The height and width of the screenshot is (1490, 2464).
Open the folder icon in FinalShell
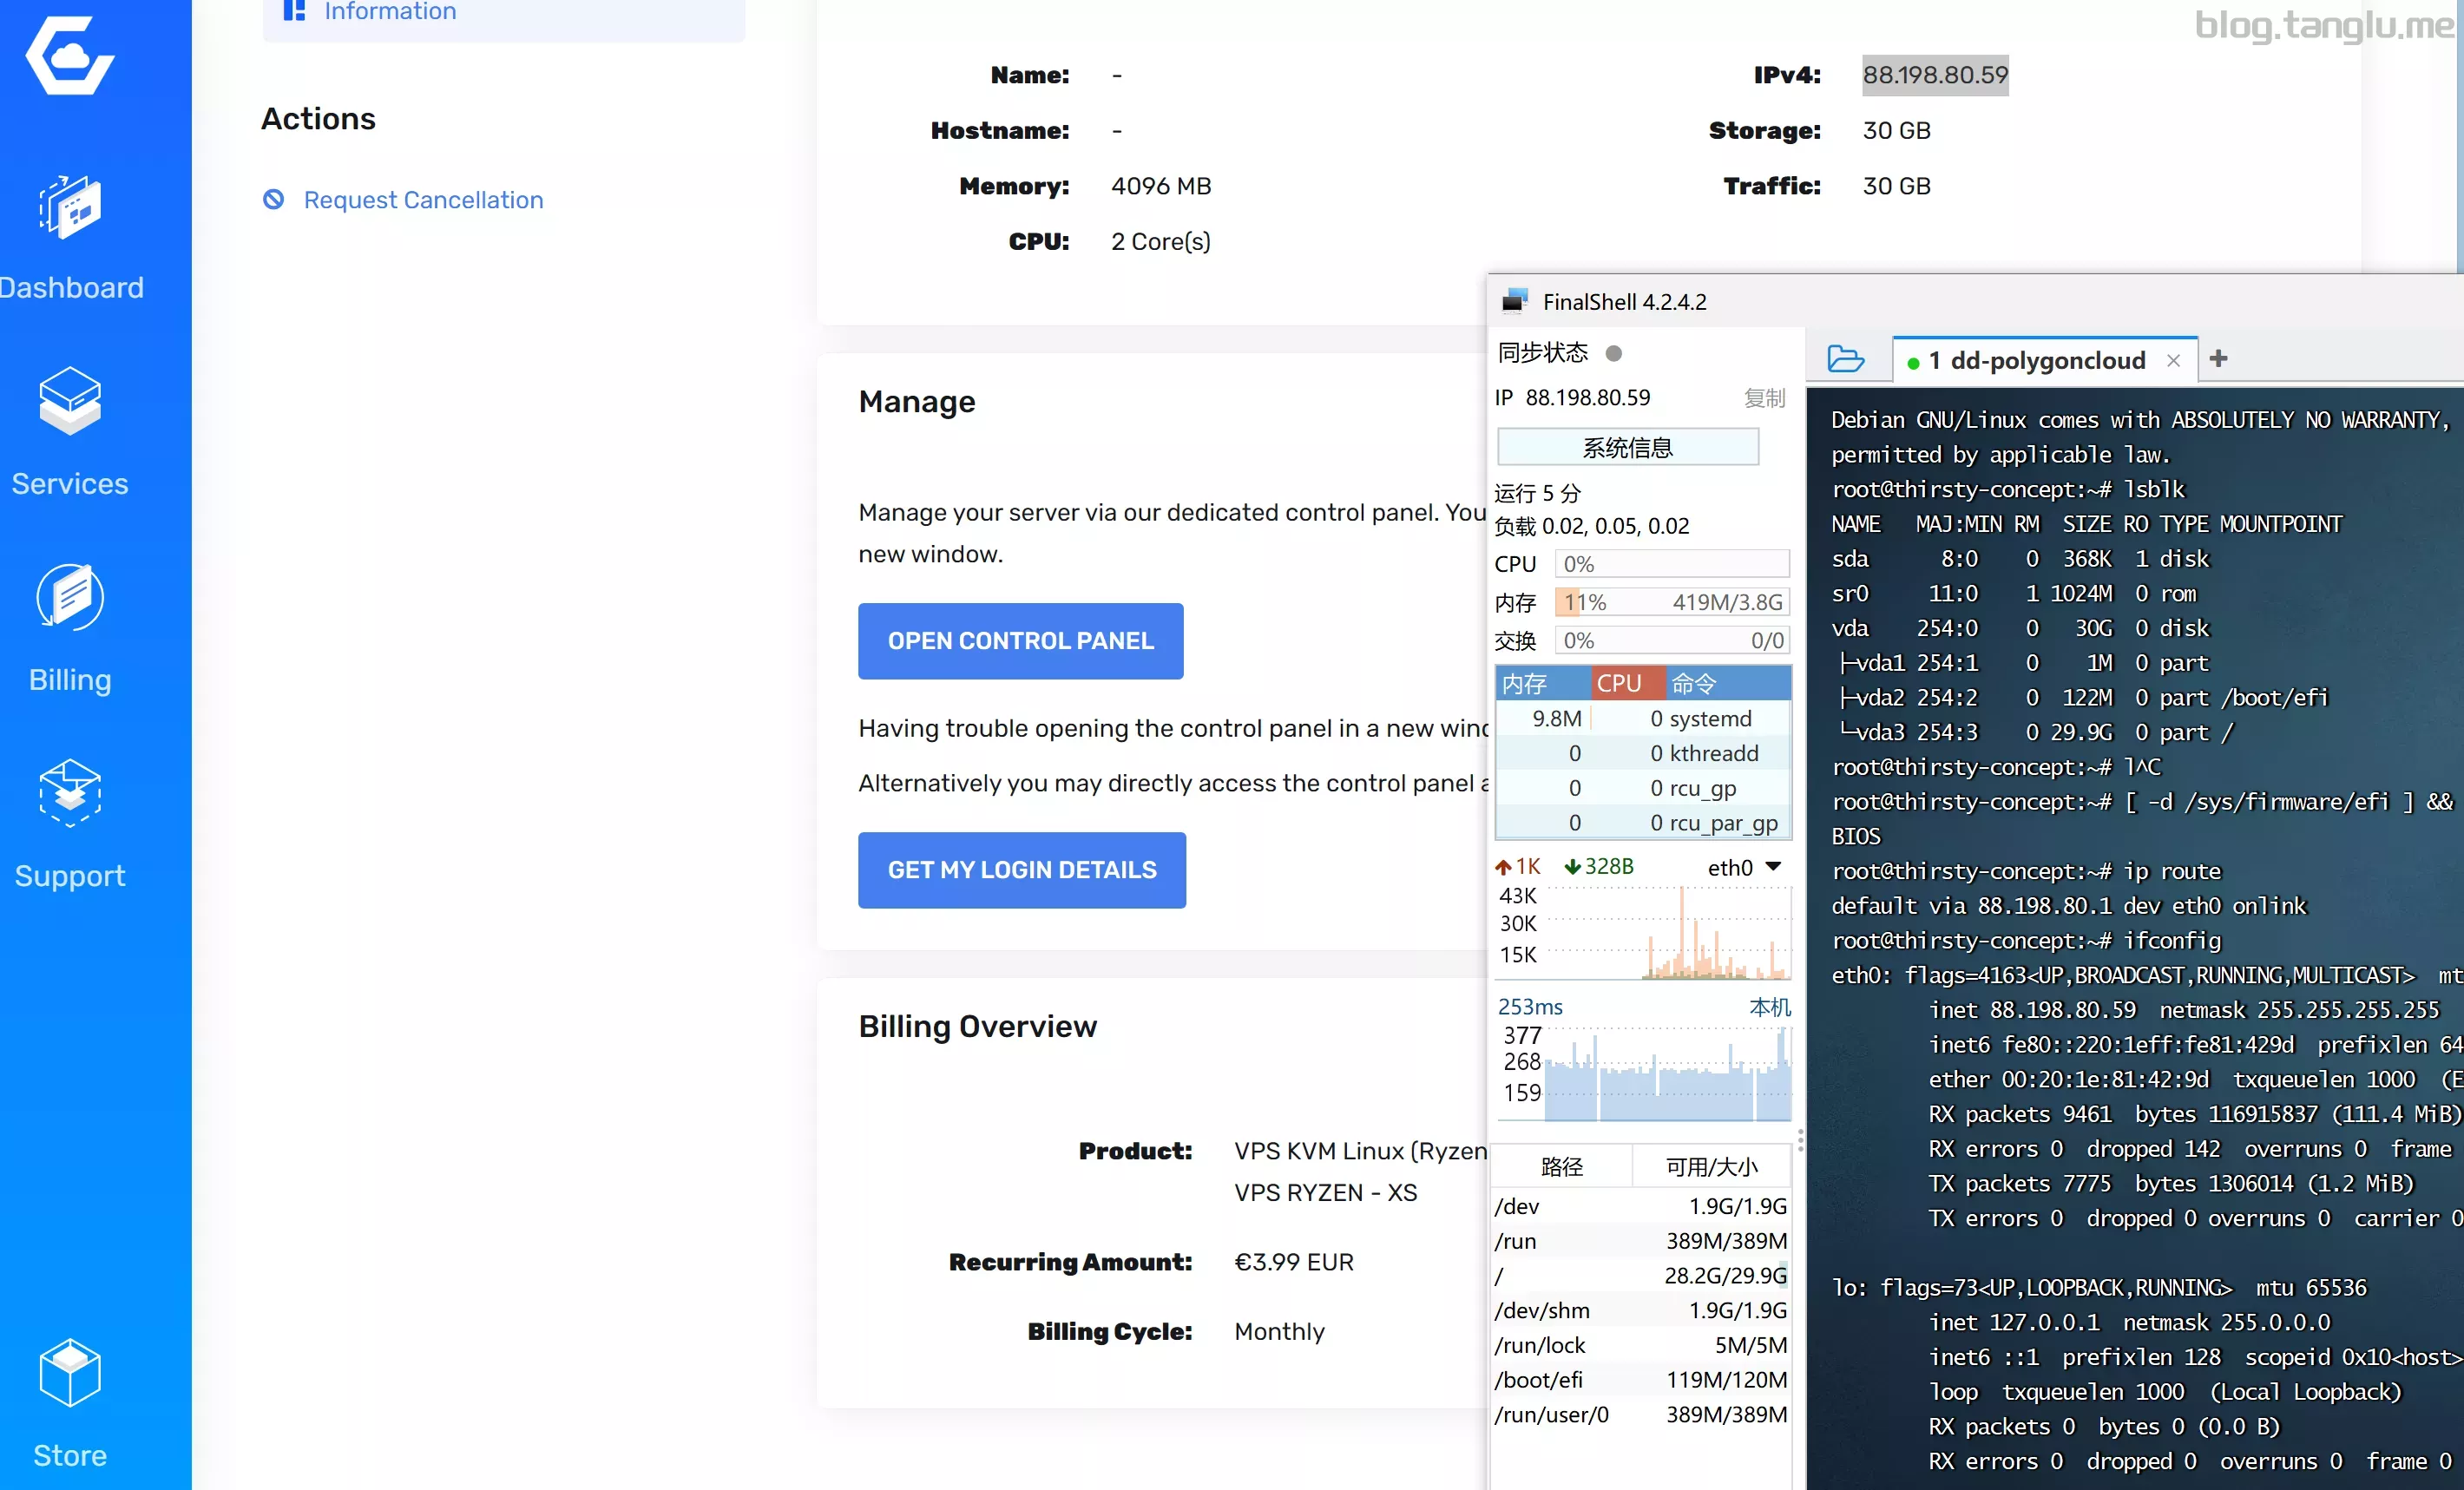tap(1845, 359)
